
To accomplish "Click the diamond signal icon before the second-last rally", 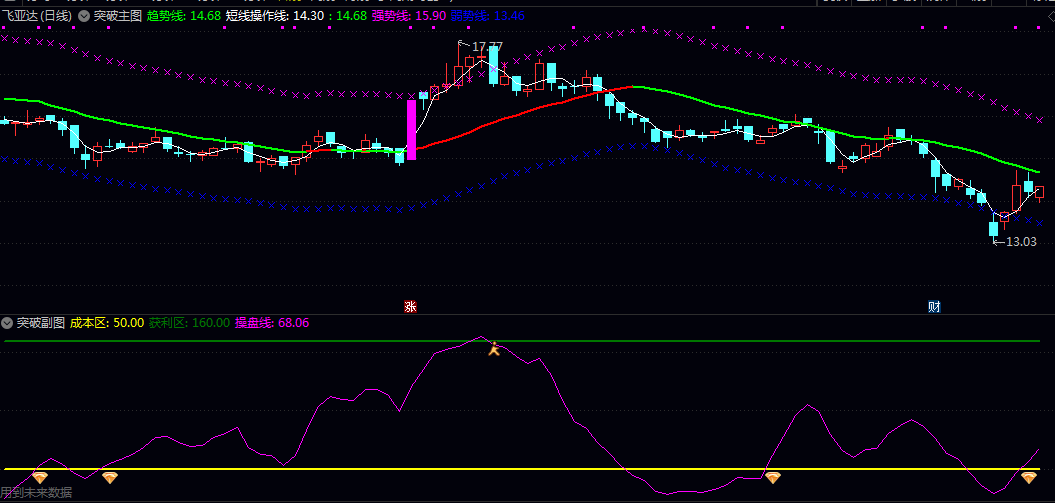I will tap(772, 477).
